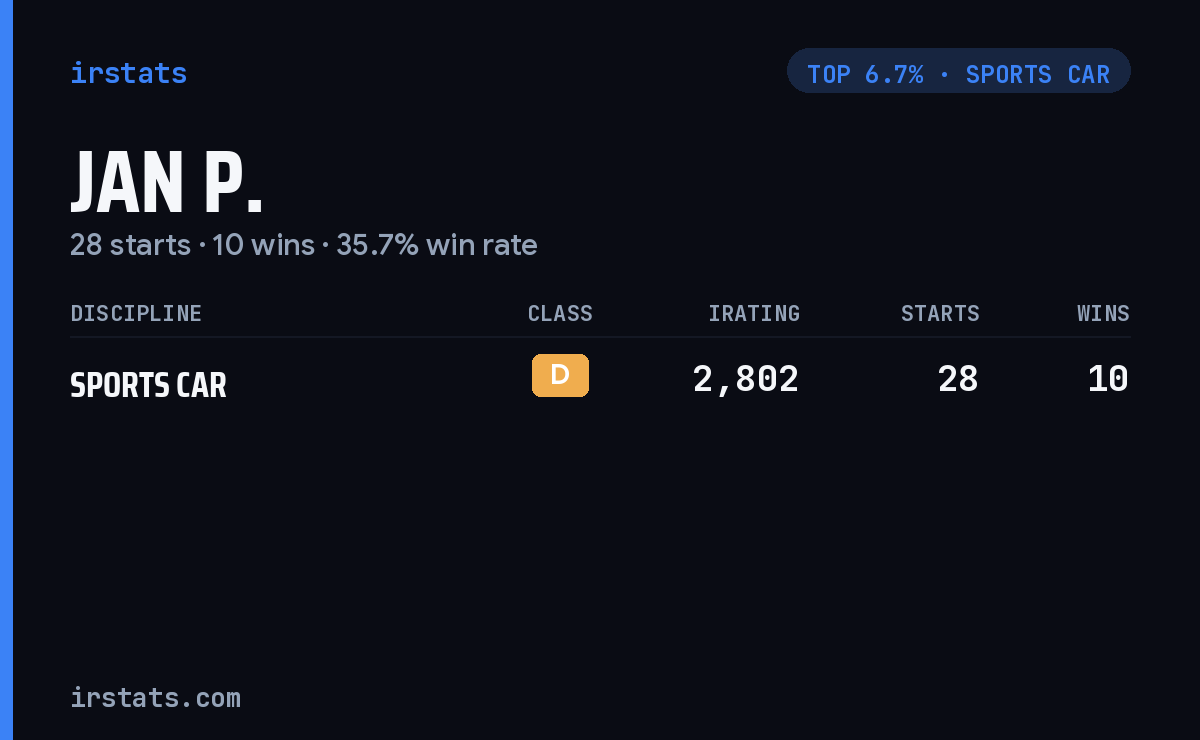Click the 2,802 iRating value
Screen dimensions: 1200x740
point(746,379)
